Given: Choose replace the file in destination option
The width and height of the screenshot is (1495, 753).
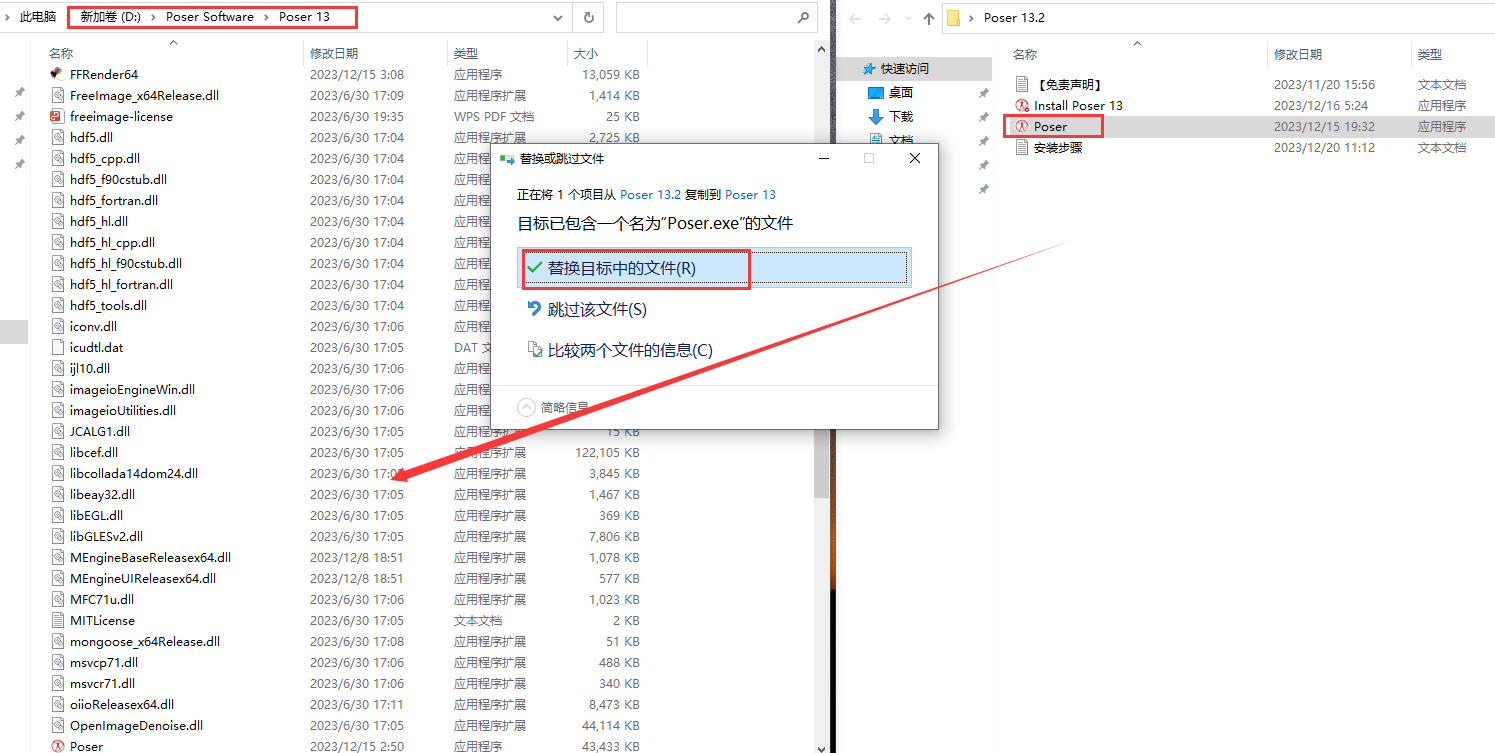Looking at the screenshot, I should point(715,268).
